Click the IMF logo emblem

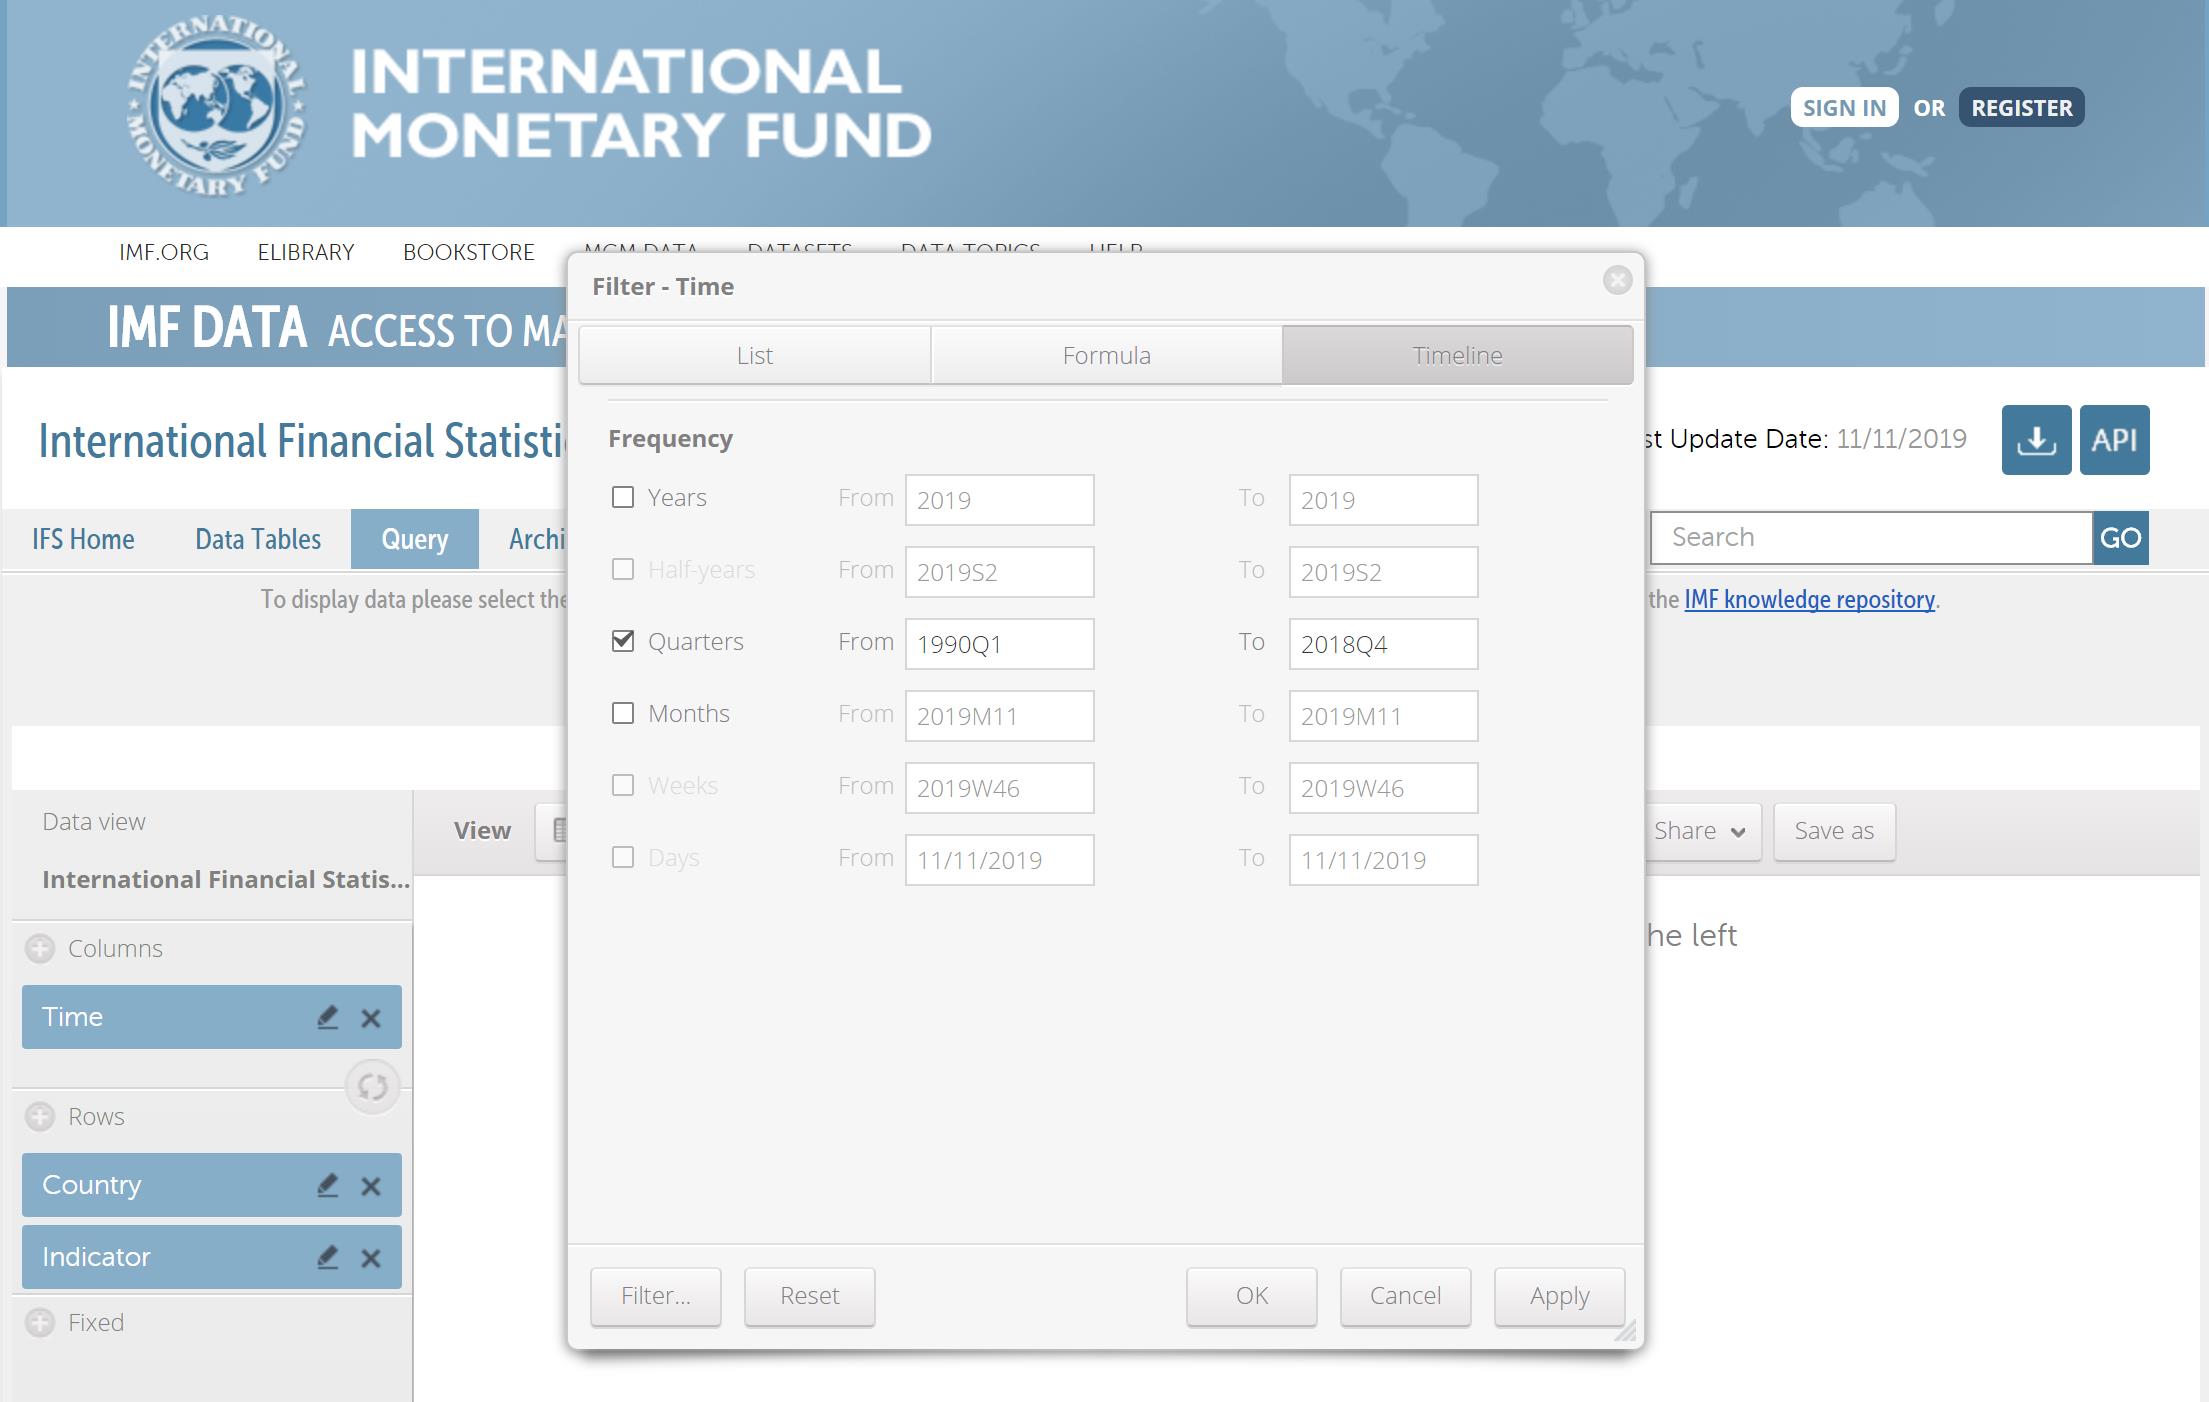point(216,106)
